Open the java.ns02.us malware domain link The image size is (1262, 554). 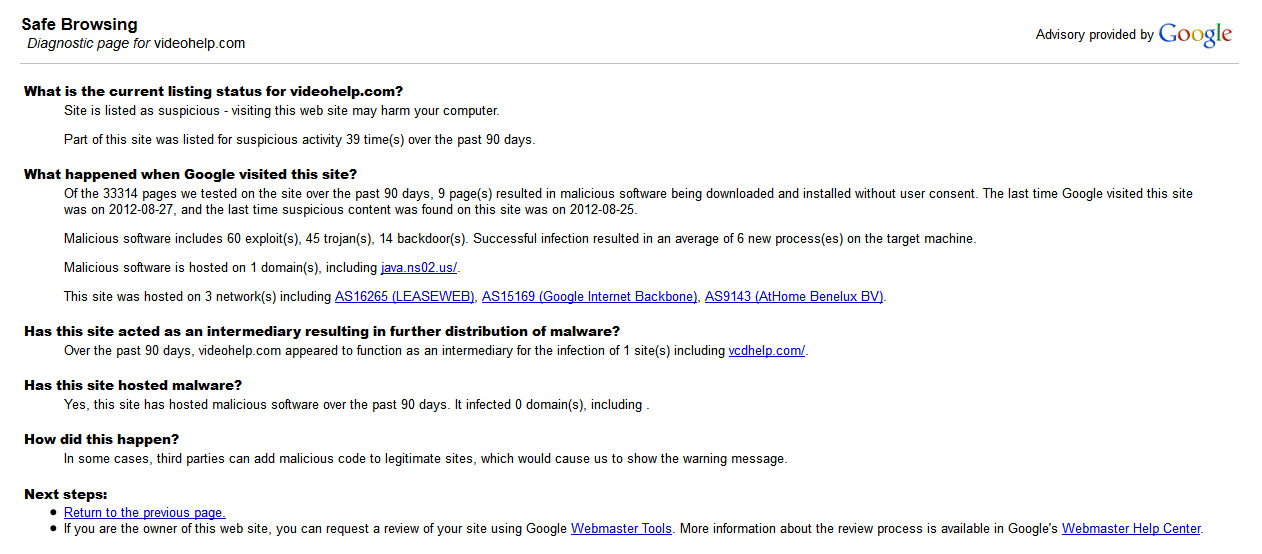point(419,268)
